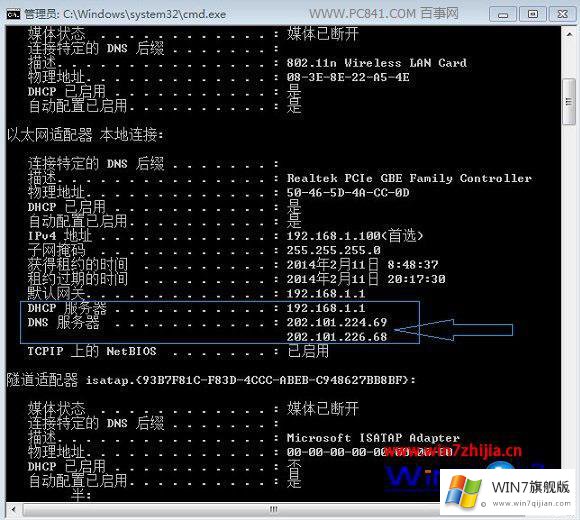Click secondary DNS 202.101.226.68
This screenshot has height=520, width=580.
[337, 337]
